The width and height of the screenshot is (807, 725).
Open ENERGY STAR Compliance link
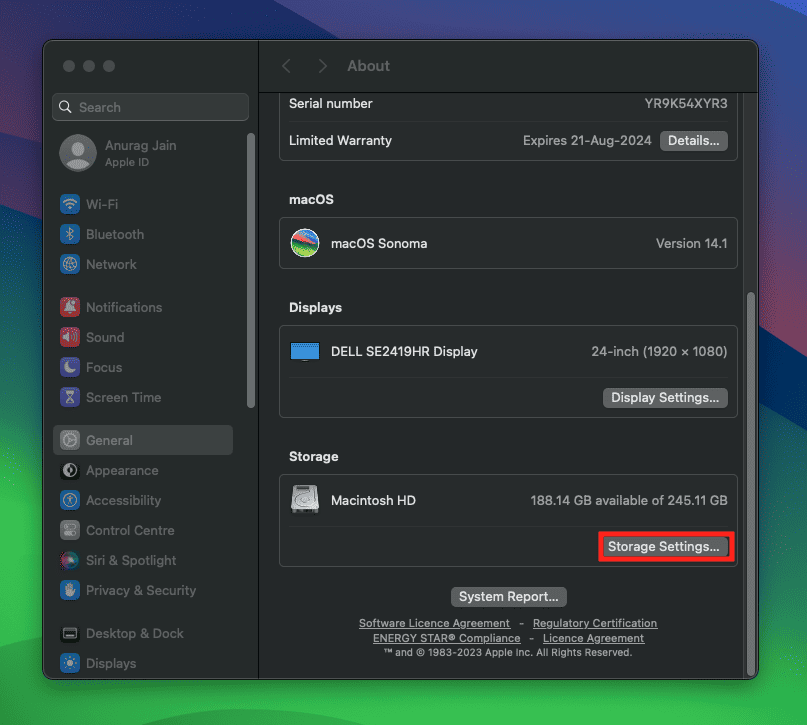[447, 638]
